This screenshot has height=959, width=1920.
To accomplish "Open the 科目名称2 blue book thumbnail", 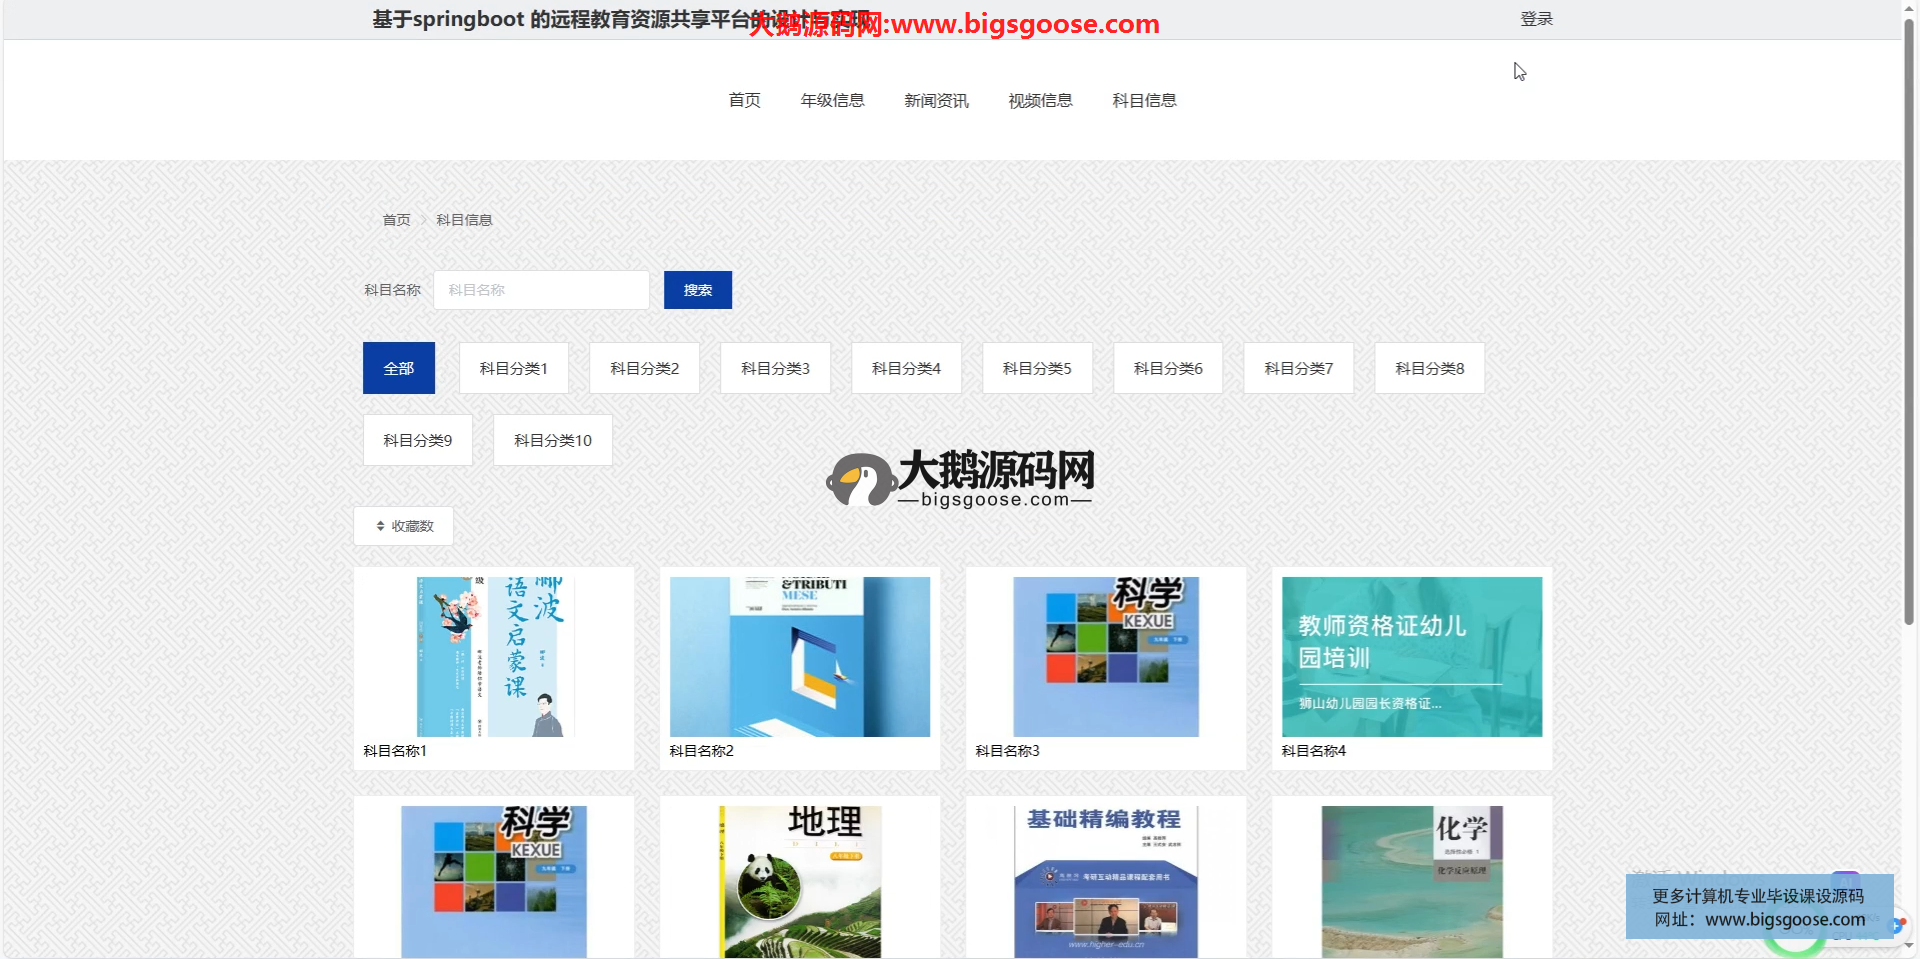I will pyautogui.click(x=799, y=657).
